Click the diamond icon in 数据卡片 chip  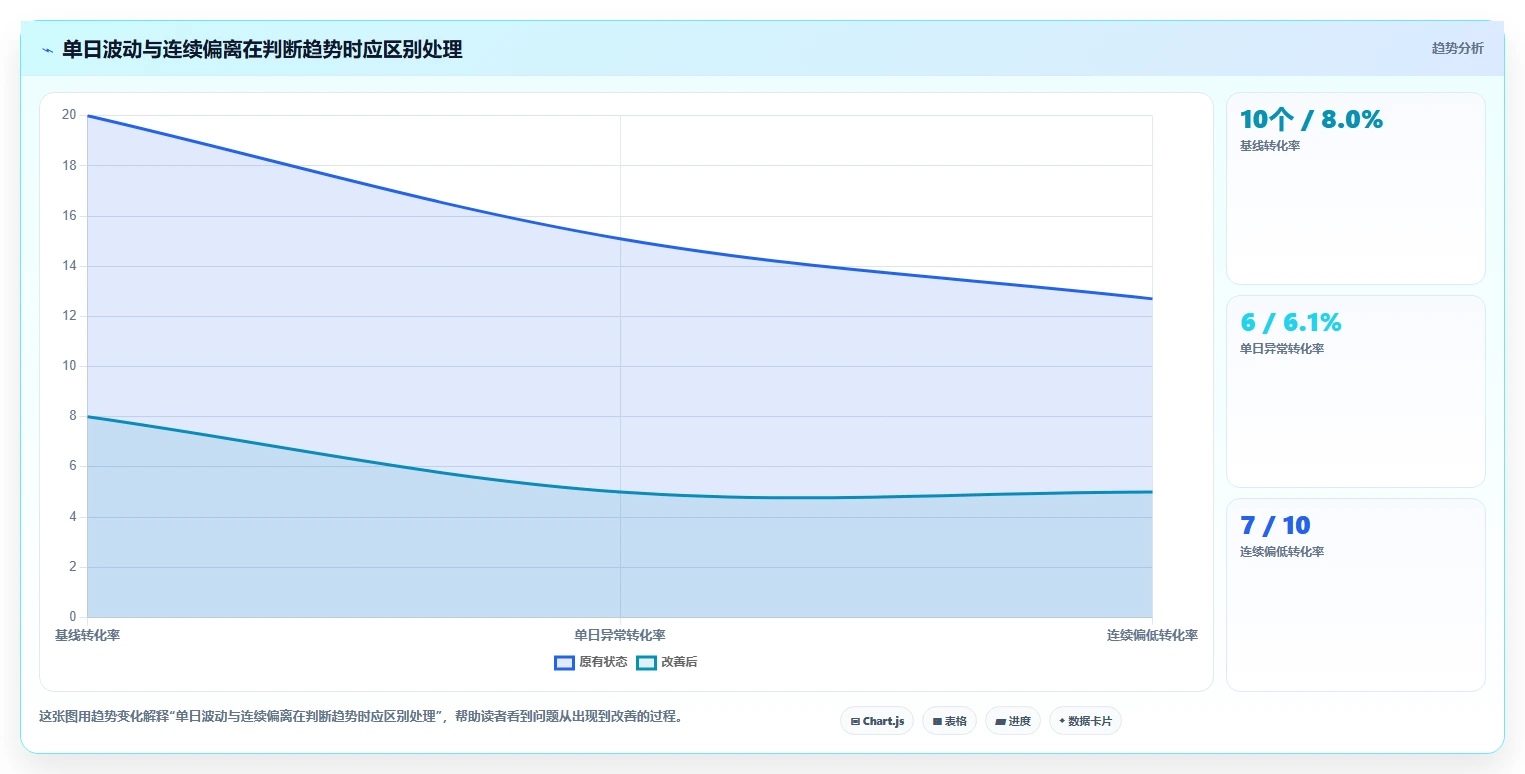[1062, 721]
